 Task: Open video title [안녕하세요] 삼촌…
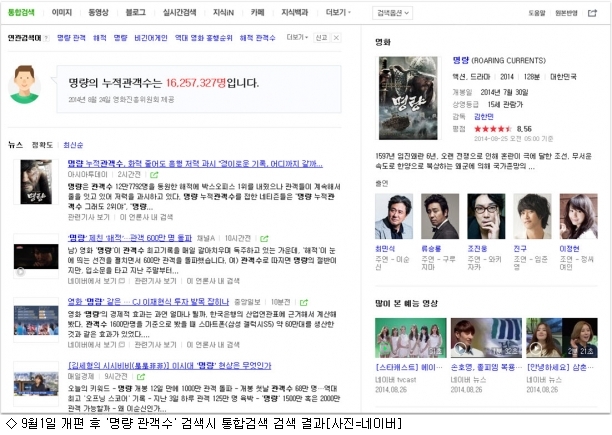[x=560, y=368]
